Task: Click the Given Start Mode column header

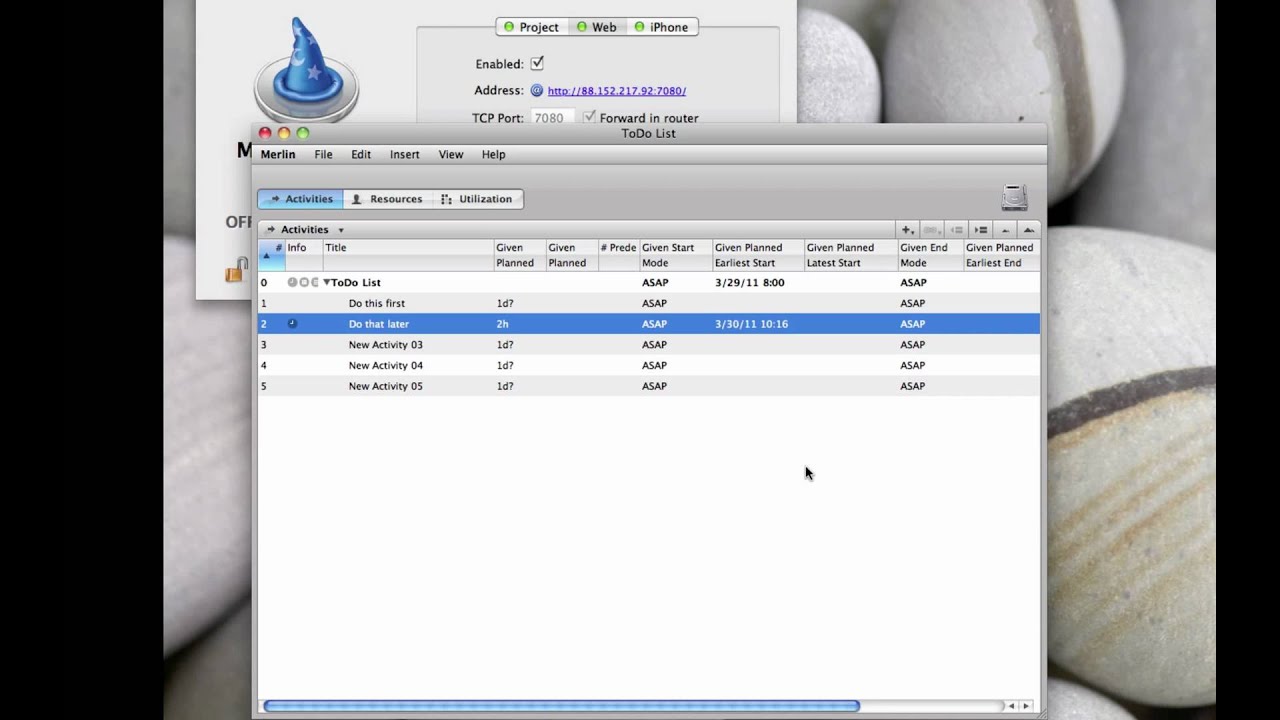Action: click(x=675, y=255)
